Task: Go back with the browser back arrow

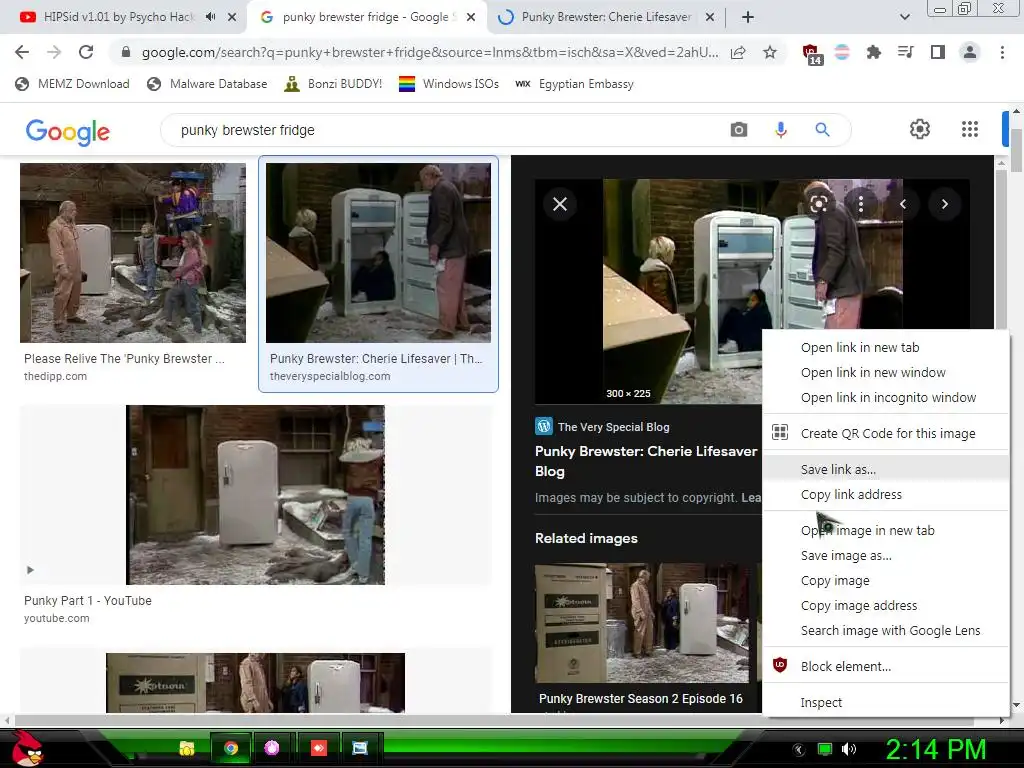Action: [x=22, y=52]
